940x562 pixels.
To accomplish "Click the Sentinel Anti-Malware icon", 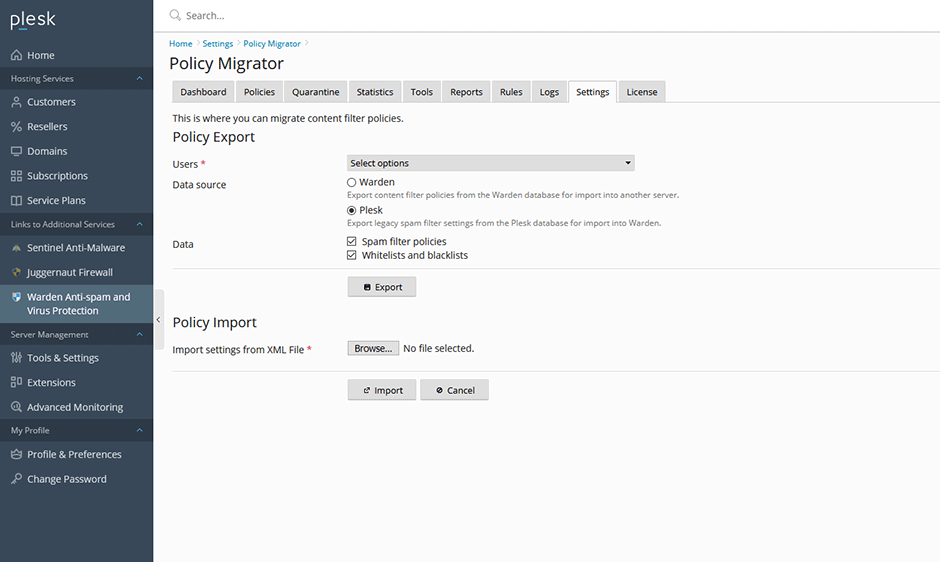I will tap(16, 248).
